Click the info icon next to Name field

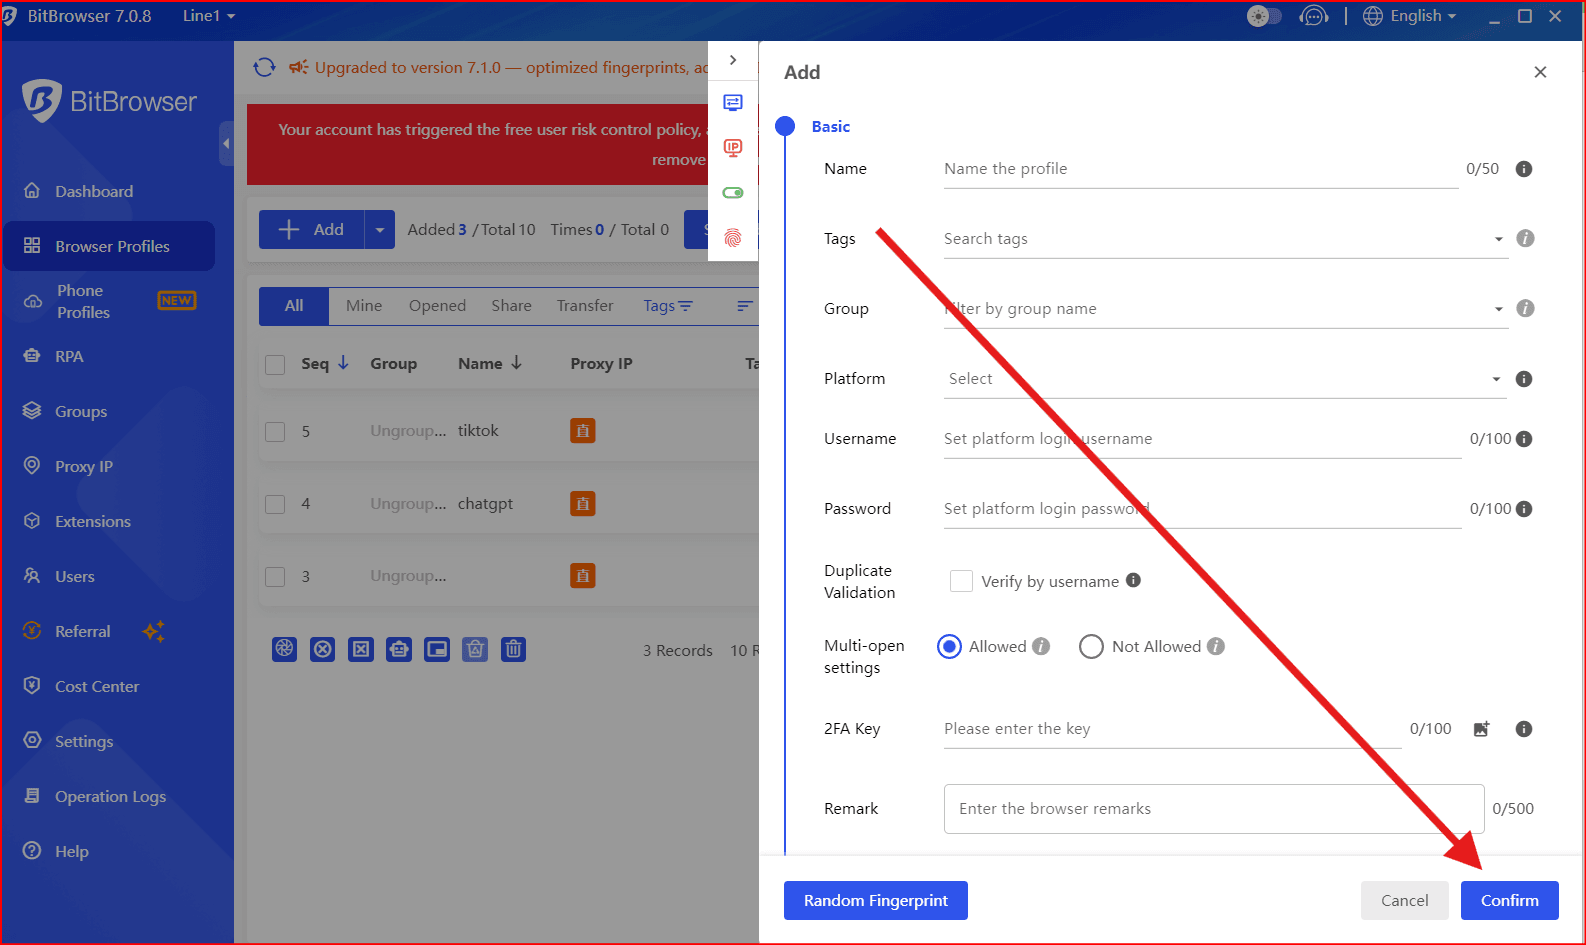coord(1524,169)
